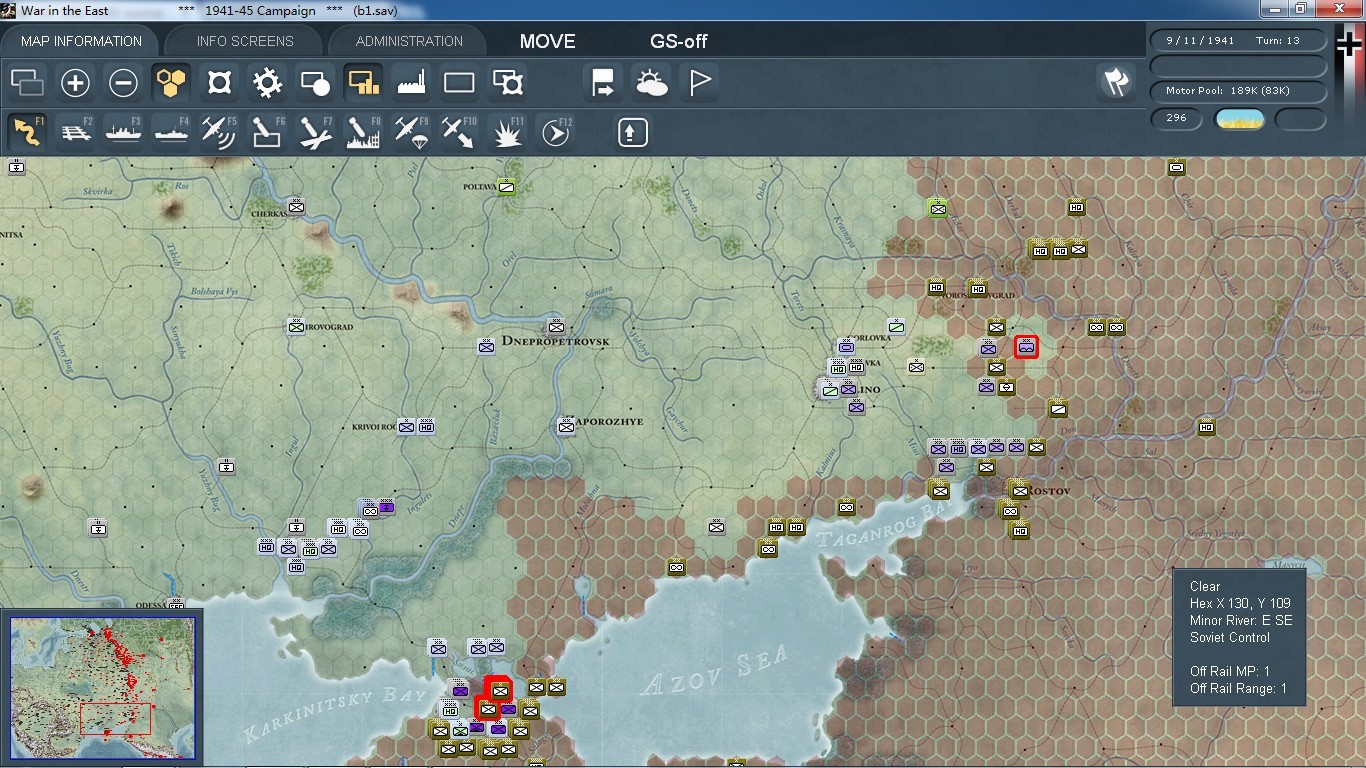
Task: Click the F12 circular arrow icon
Action: click(x=555, y=132)
